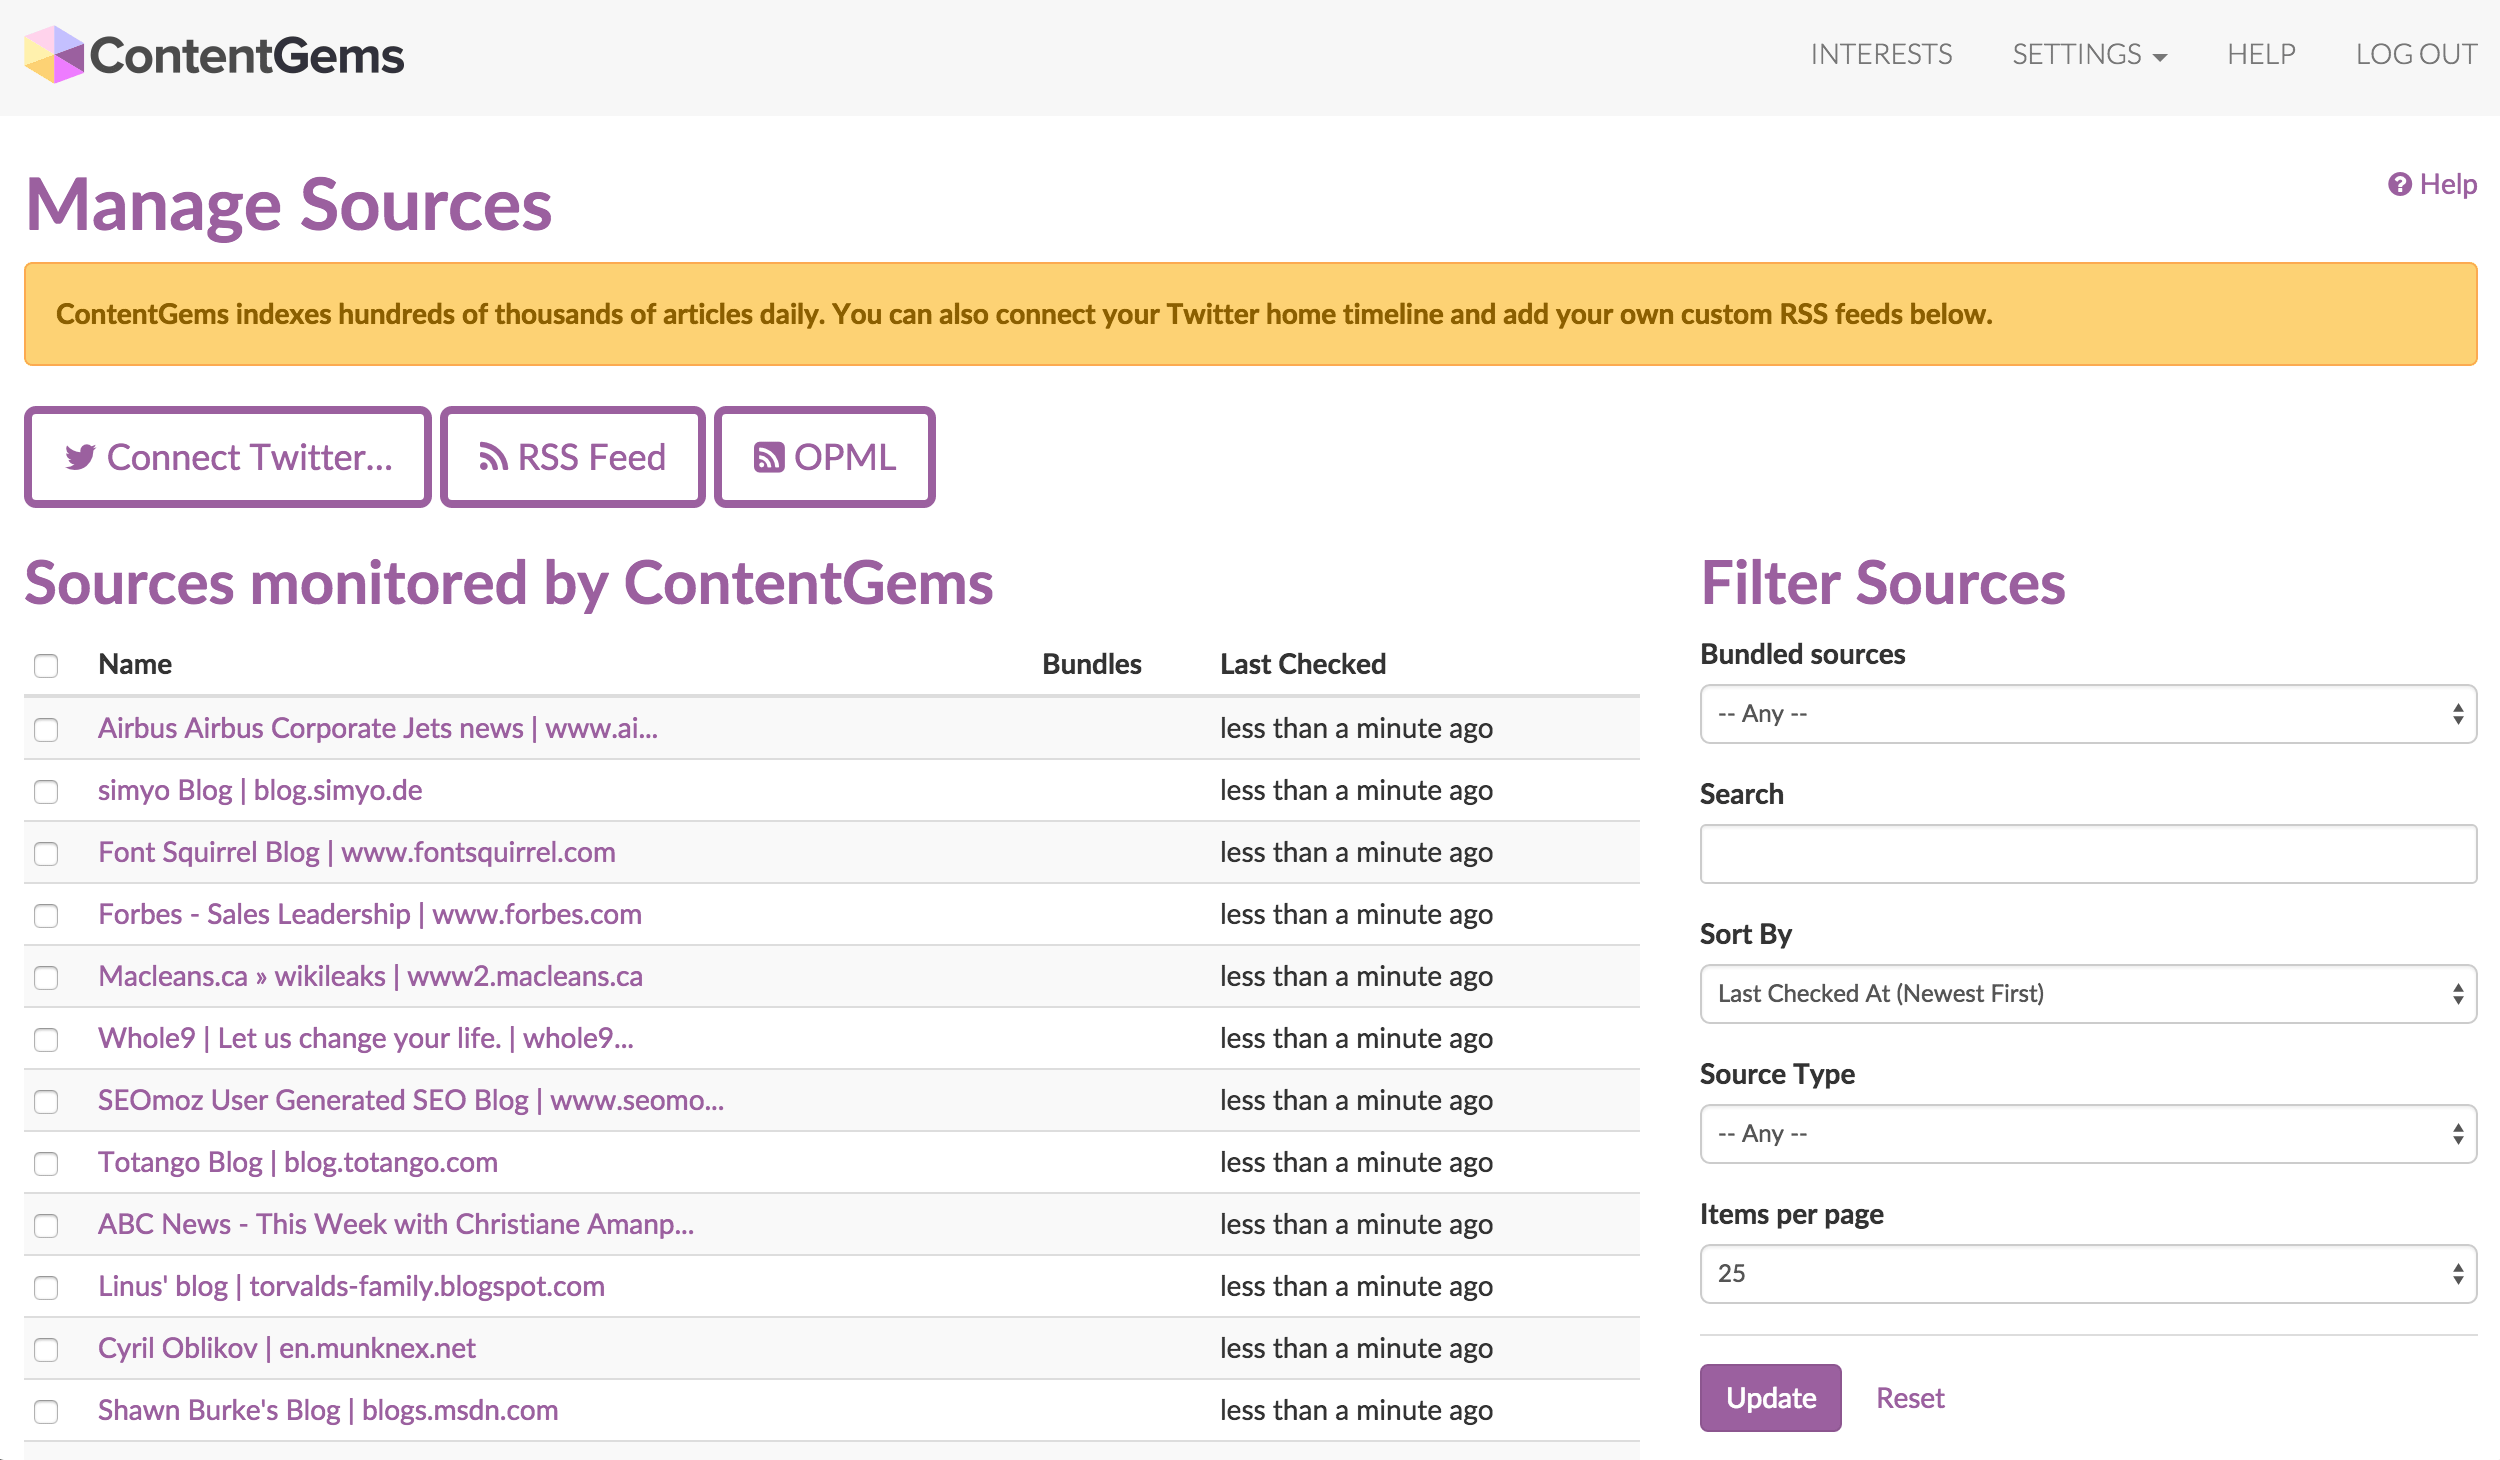This screenshot has width=2500, height=1460.
Task: Open the Help link below navbar
Action: [2432, 185]
